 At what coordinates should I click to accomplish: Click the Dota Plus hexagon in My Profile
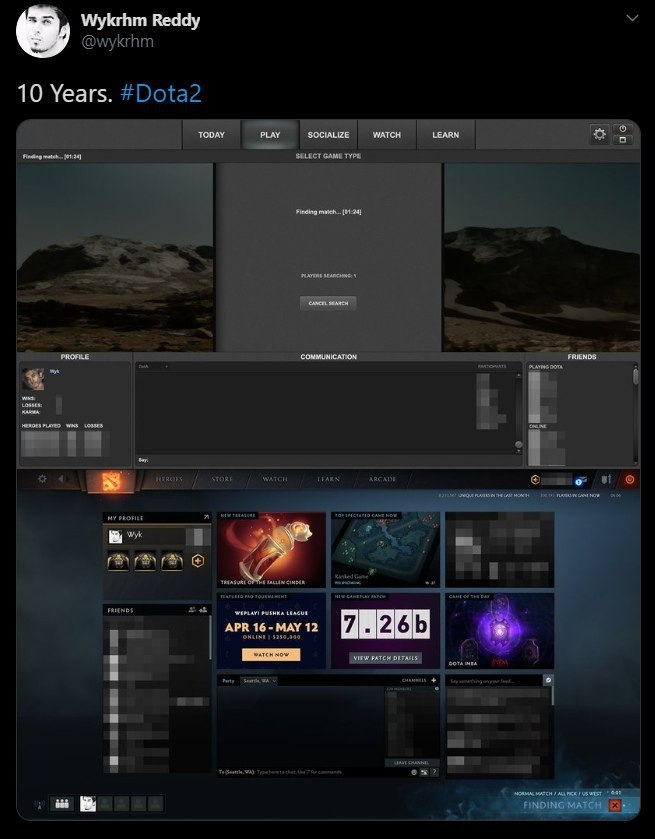[197, 561]
